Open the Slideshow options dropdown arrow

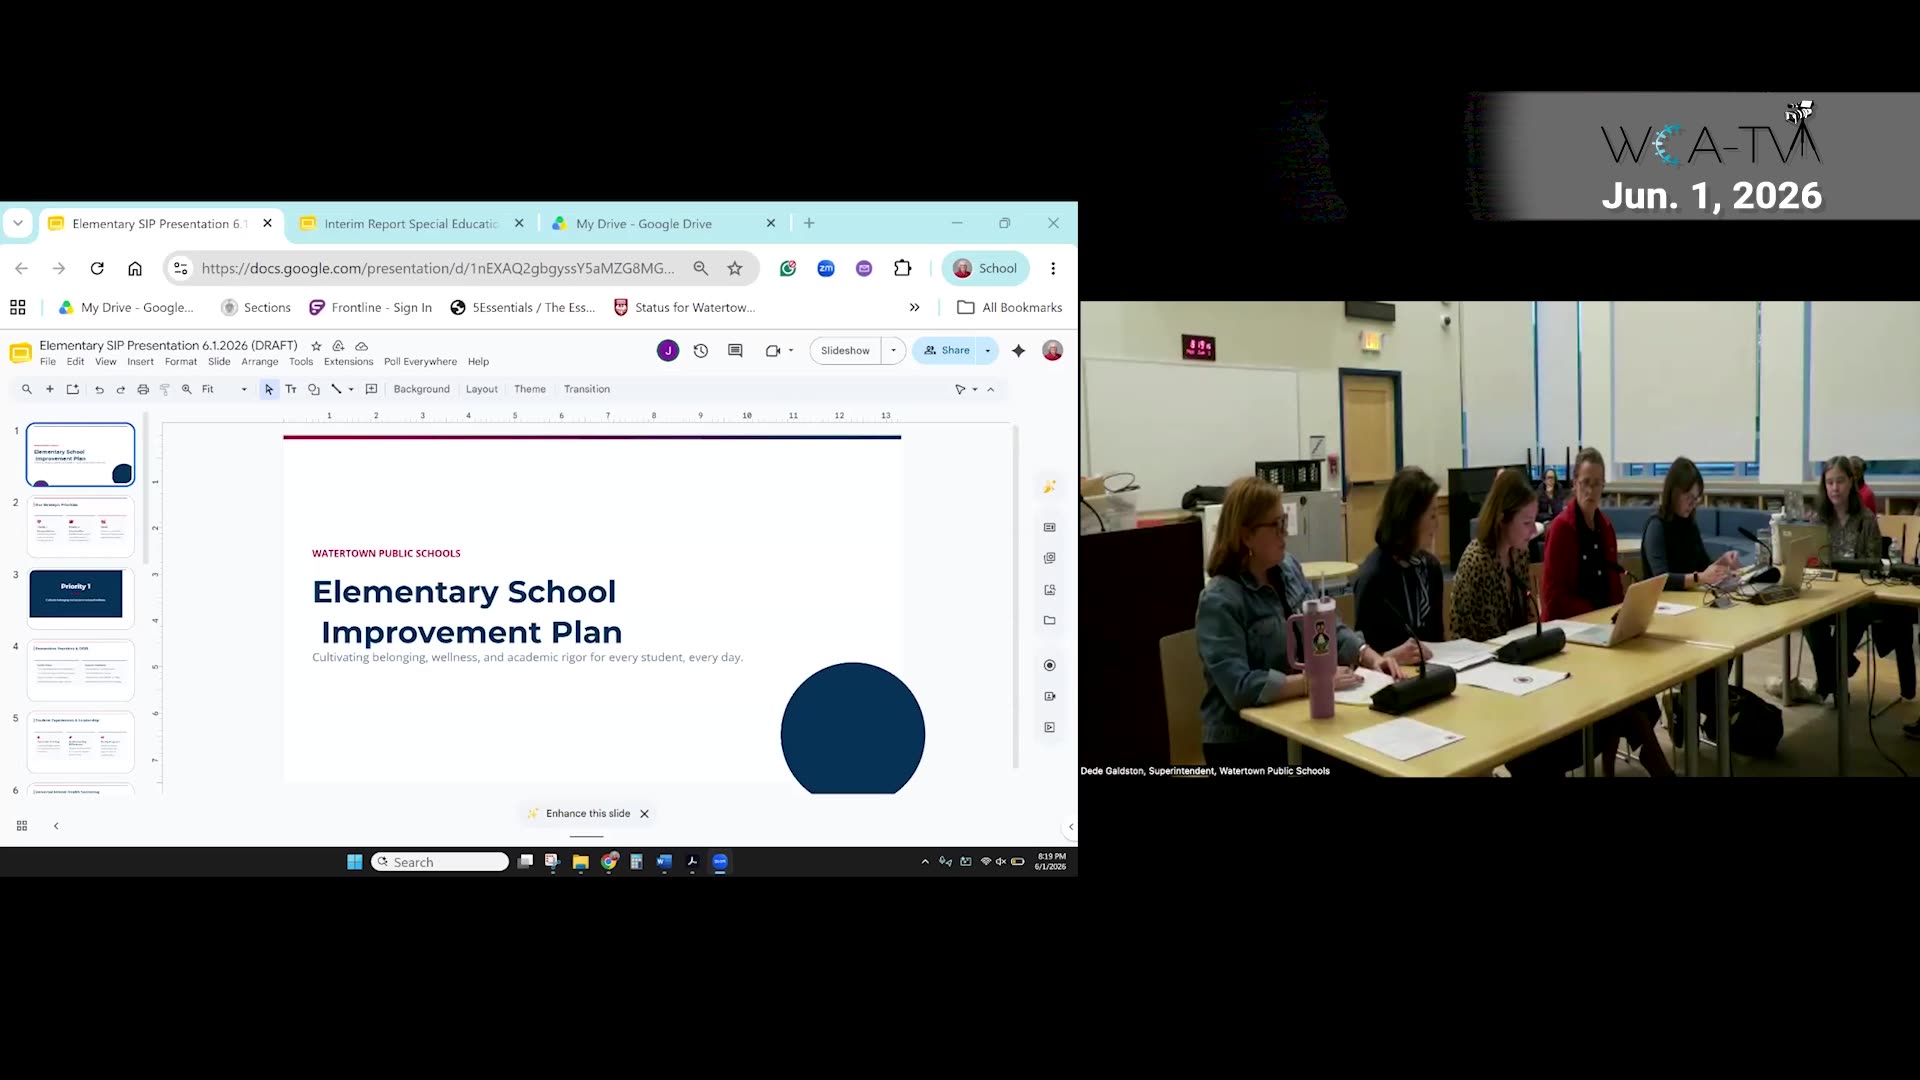pos(893,350)
